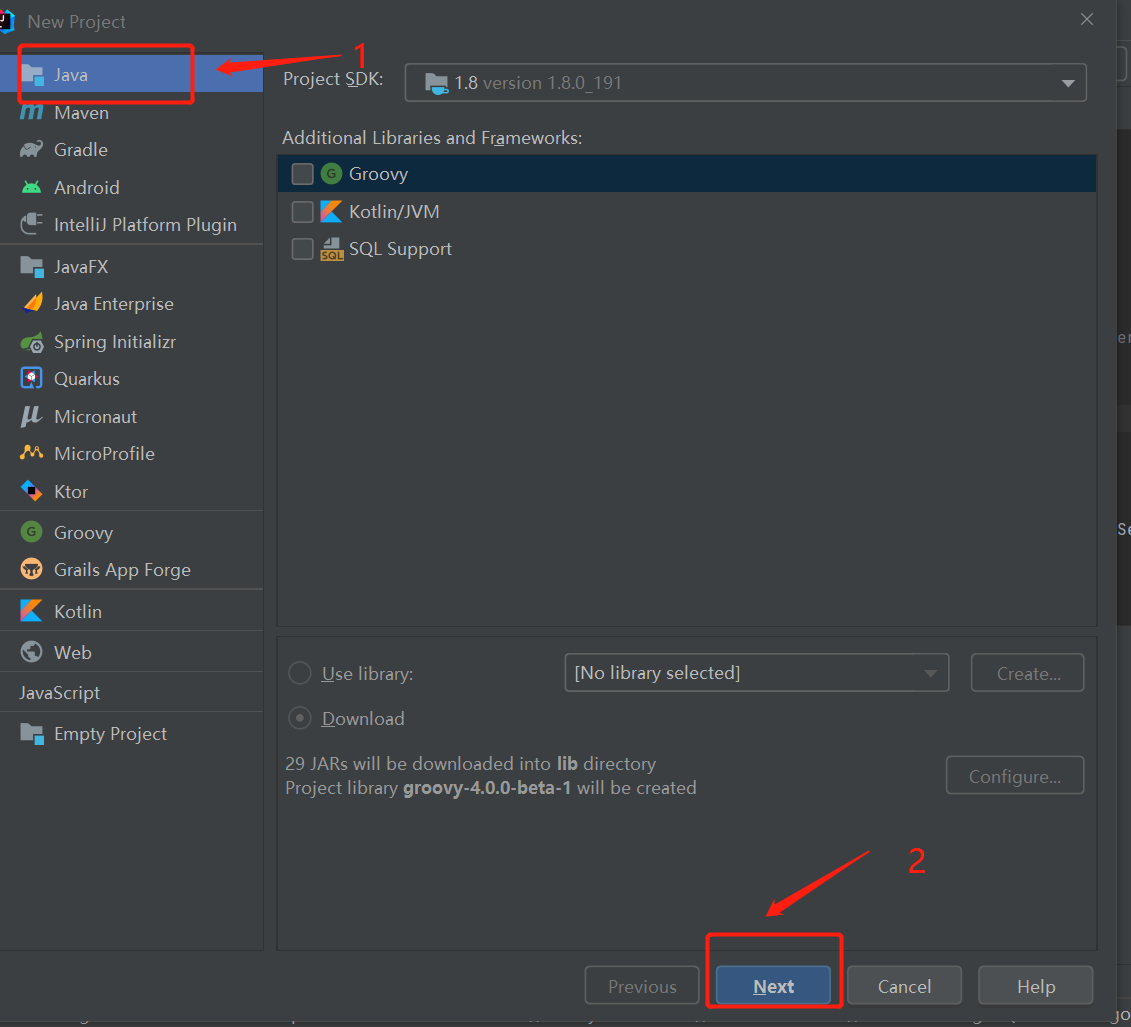Enable the Kotlin/JVM checkbox
Viewport: 1131px width, 1027px height.
pos(302,211)
